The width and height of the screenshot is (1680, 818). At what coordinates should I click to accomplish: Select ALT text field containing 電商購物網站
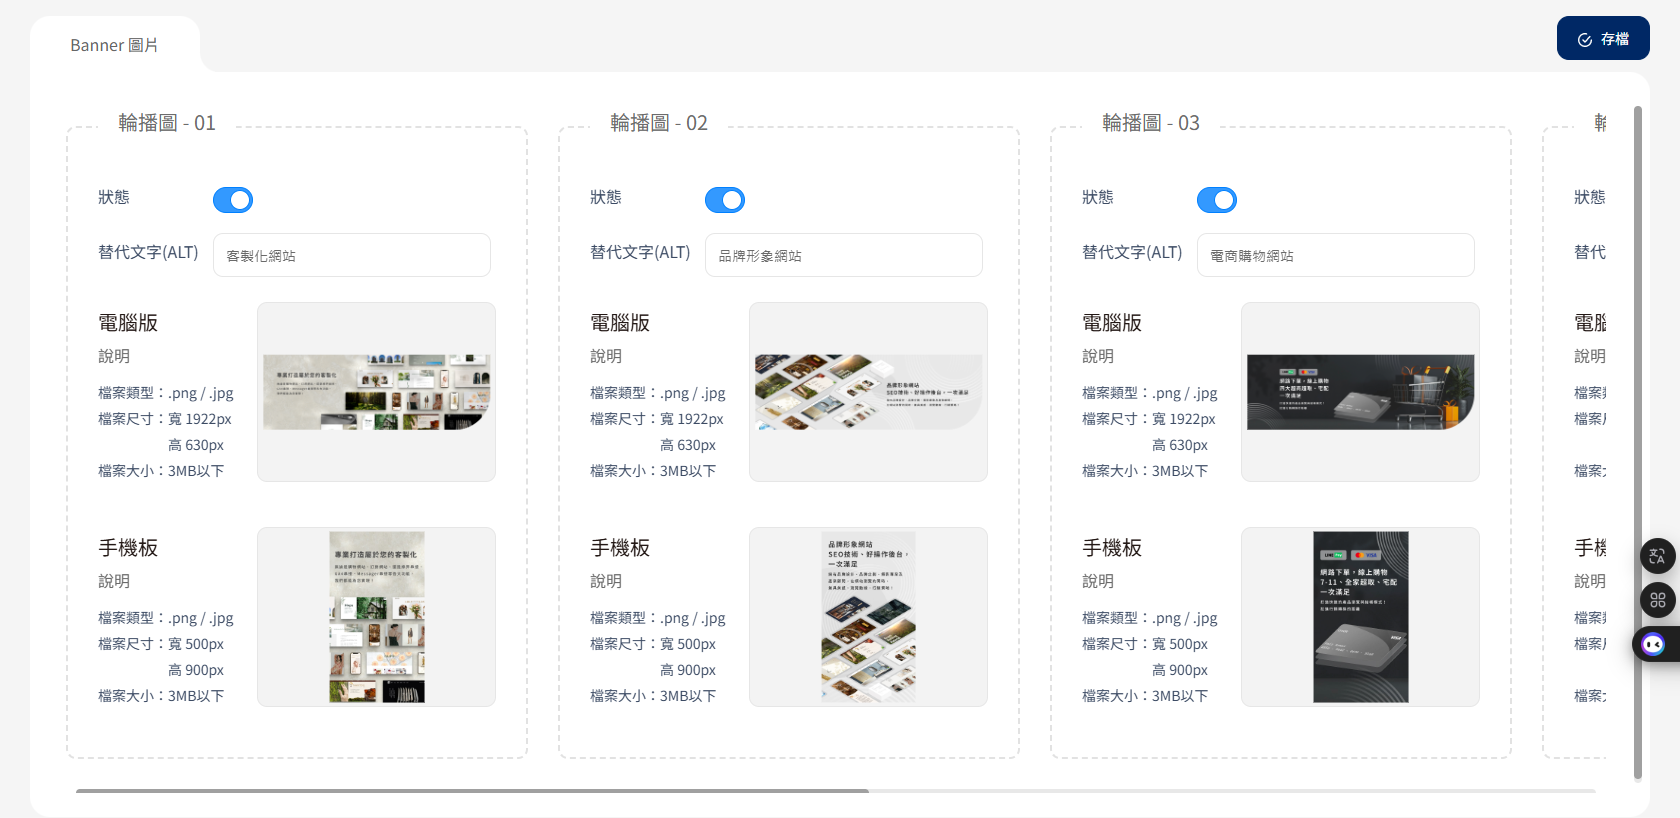click(x=1335, y=255)
